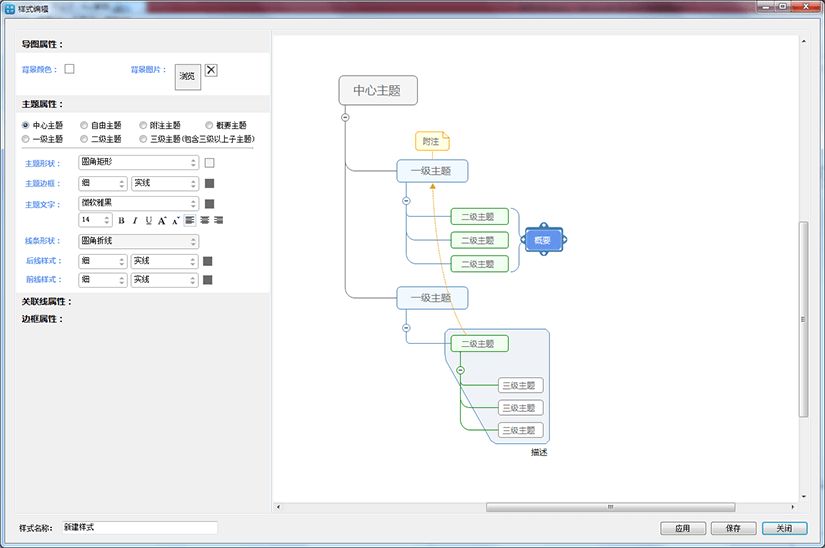Open the 背景颜色 color swatch

click(x=70, y=69)
